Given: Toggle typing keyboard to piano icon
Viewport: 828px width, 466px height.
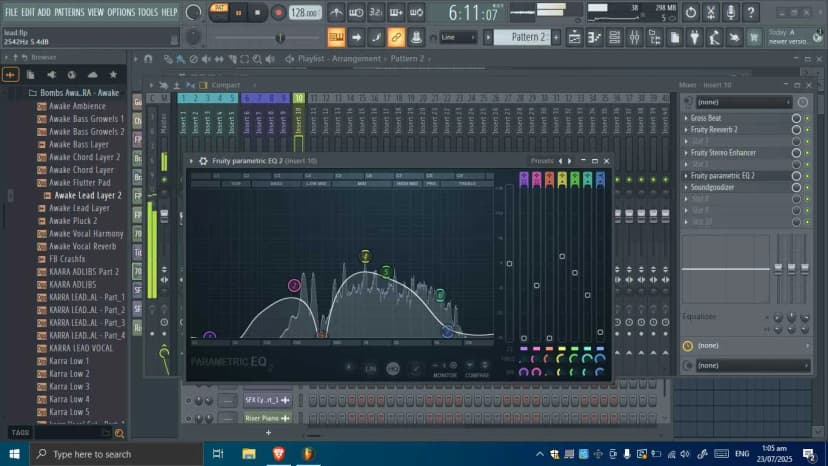Looking at the screenshot, I should 336,38.
